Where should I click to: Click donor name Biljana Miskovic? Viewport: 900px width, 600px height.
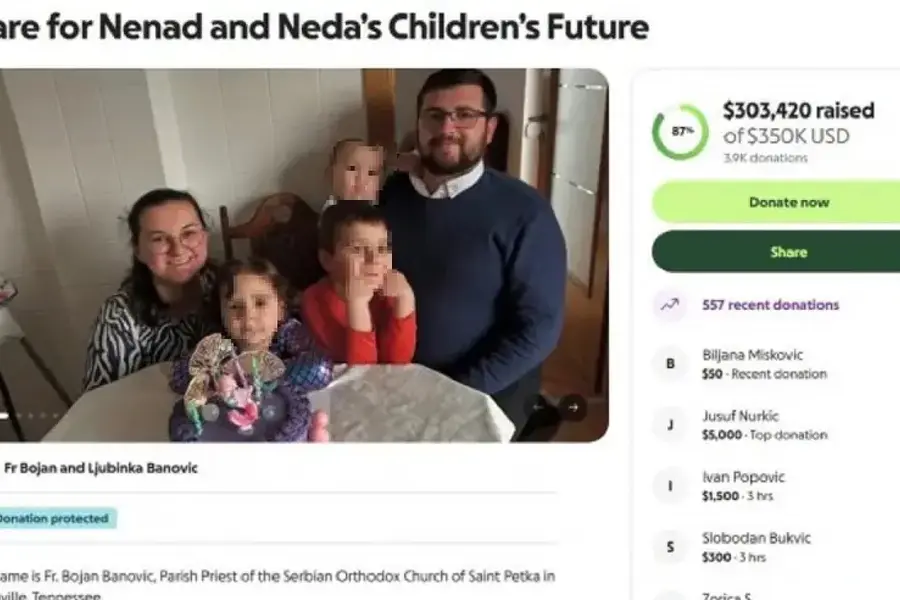pos(752,355)
